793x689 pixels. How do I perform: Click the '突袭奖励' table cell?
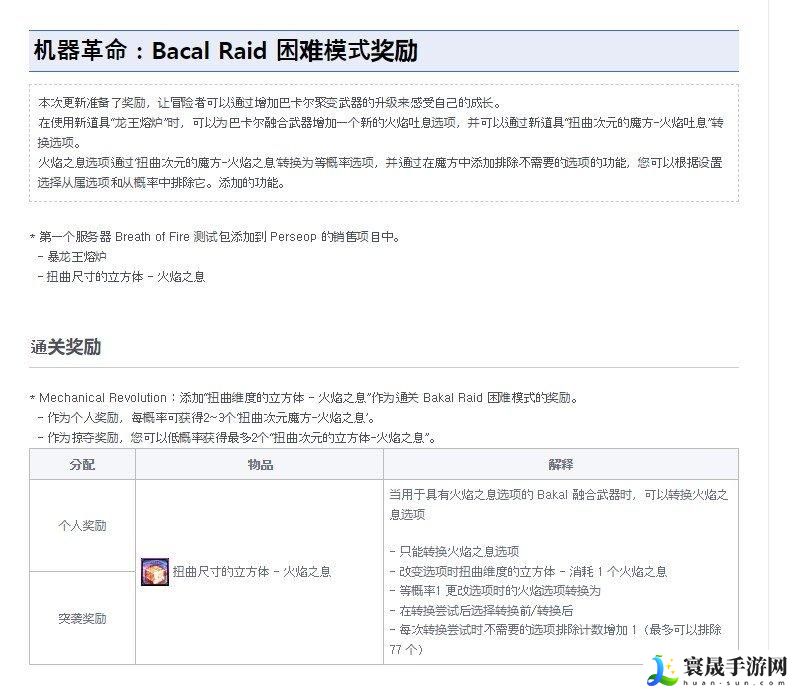tap(82, 619)
